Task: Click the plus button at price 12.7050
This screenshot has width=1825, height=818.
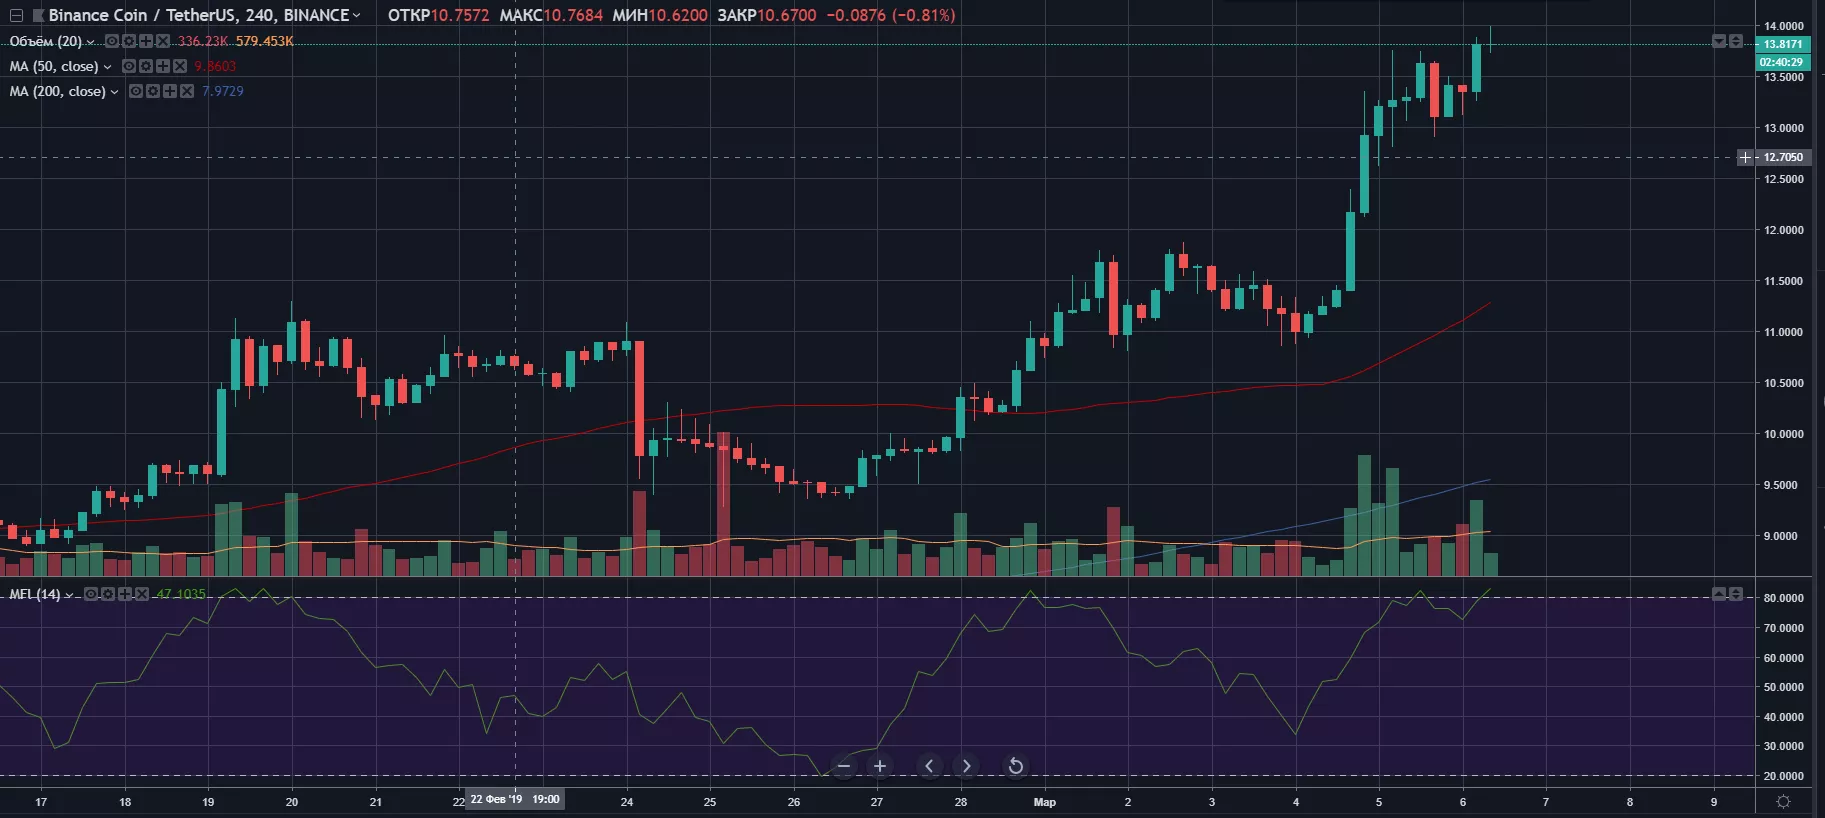Action: (1745, 157)
